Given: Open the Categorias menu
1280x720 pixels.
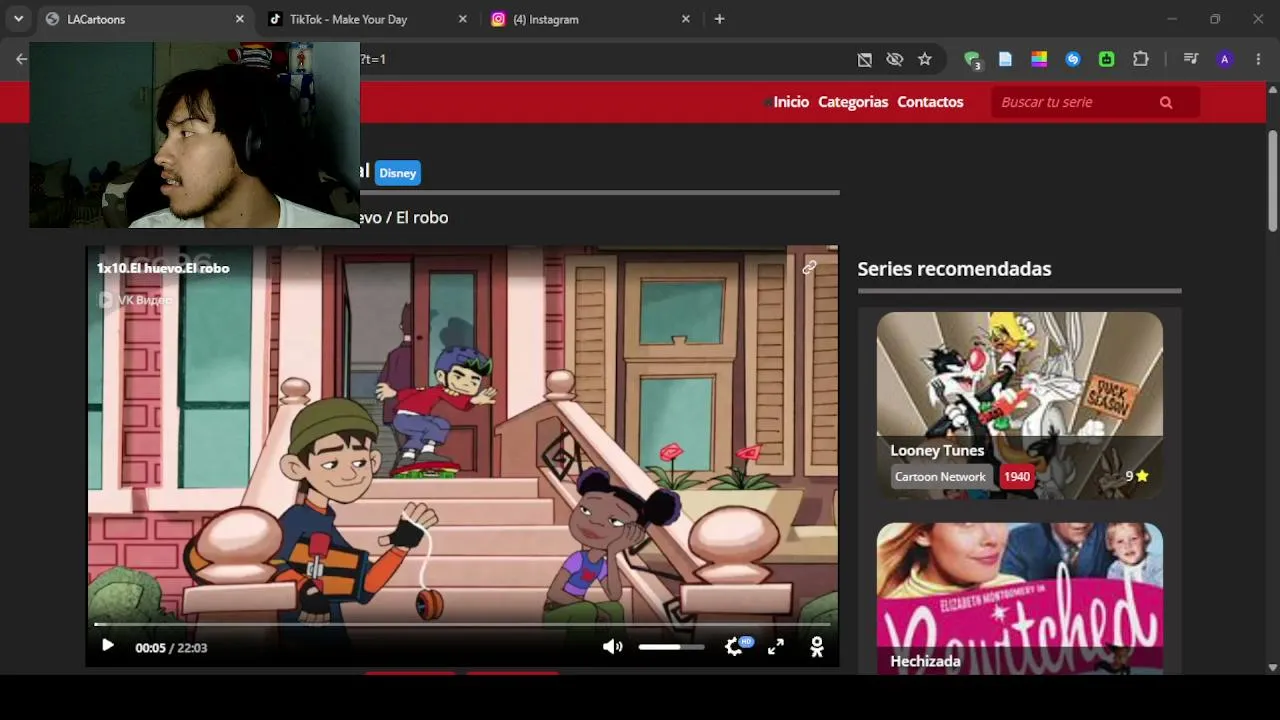Looking at the screenshot, I should 853,102.
